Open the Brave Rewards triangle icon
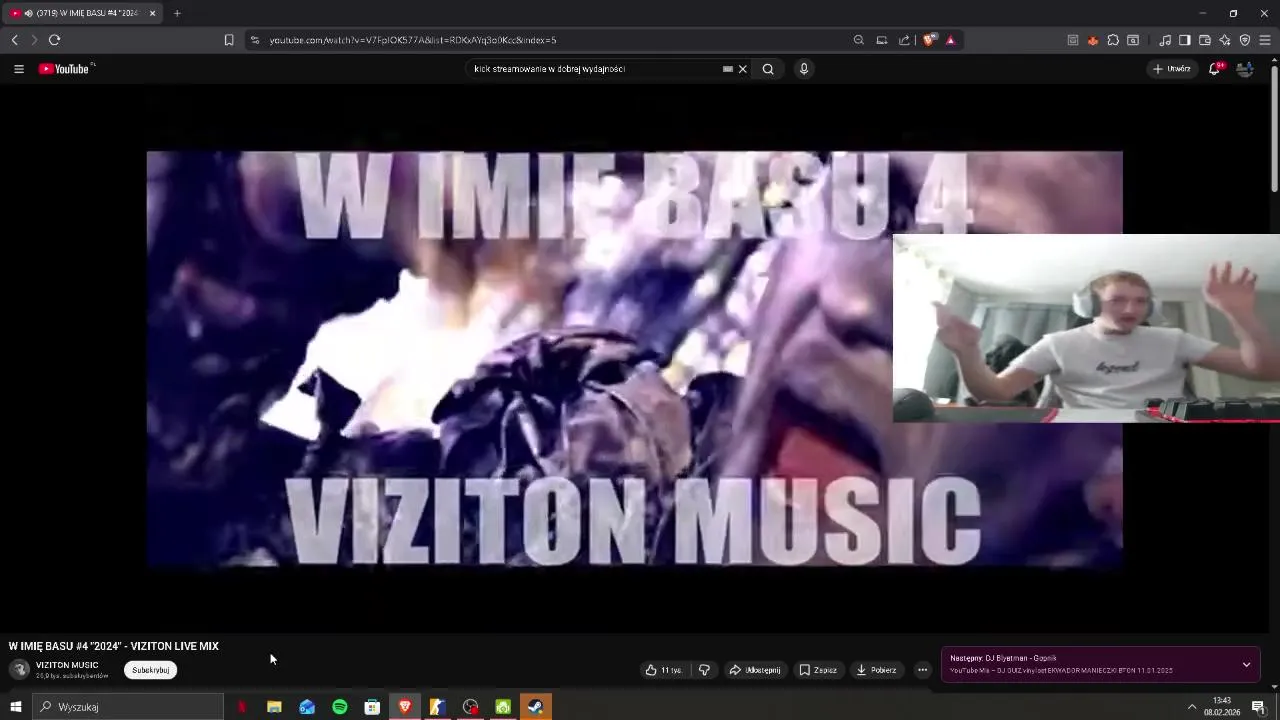This screenshot has height=720, width=1280. coord(951,40)
